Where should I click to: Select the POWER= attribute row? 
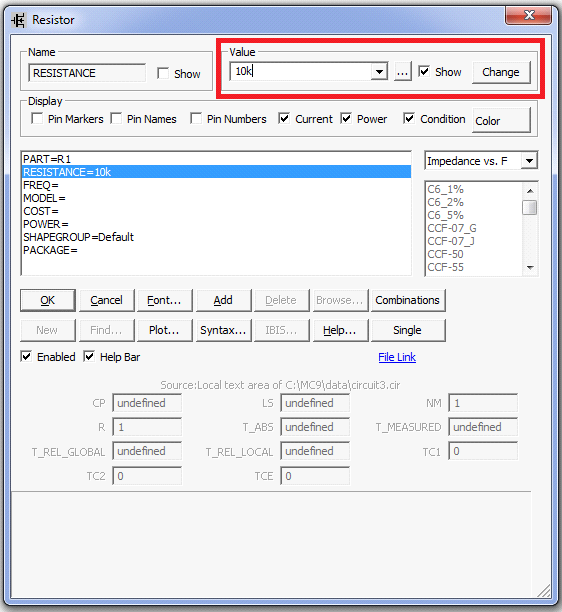(217, 224)
